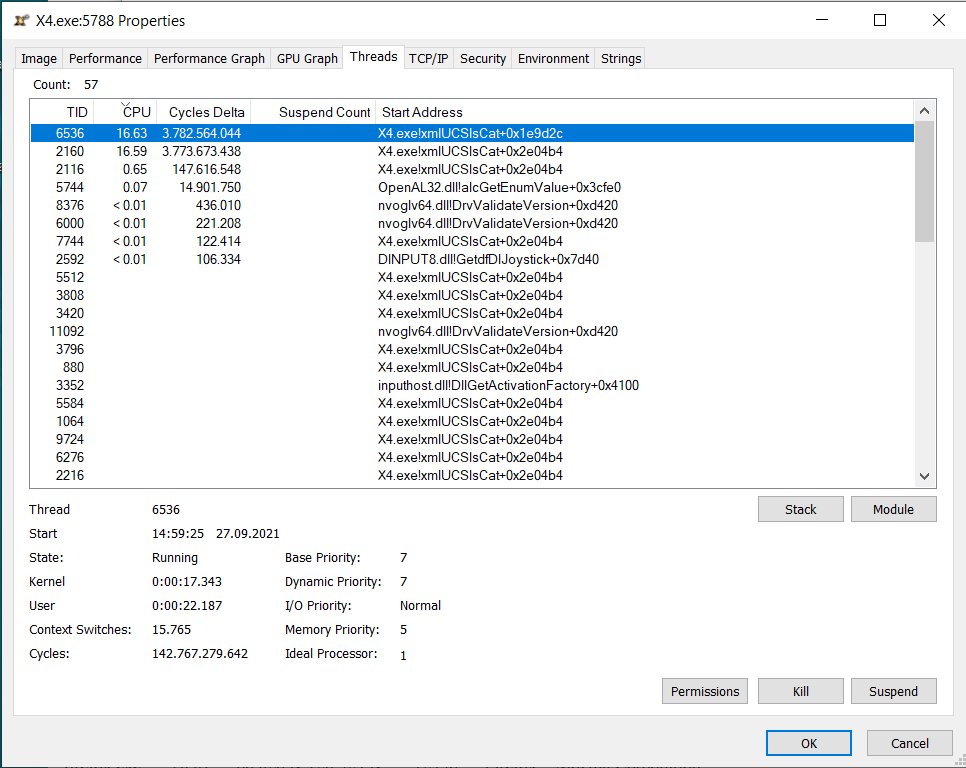The width and height of the screenshot is (966, 768).
Task: Select thread row with TID 3420
Action: 472,313
